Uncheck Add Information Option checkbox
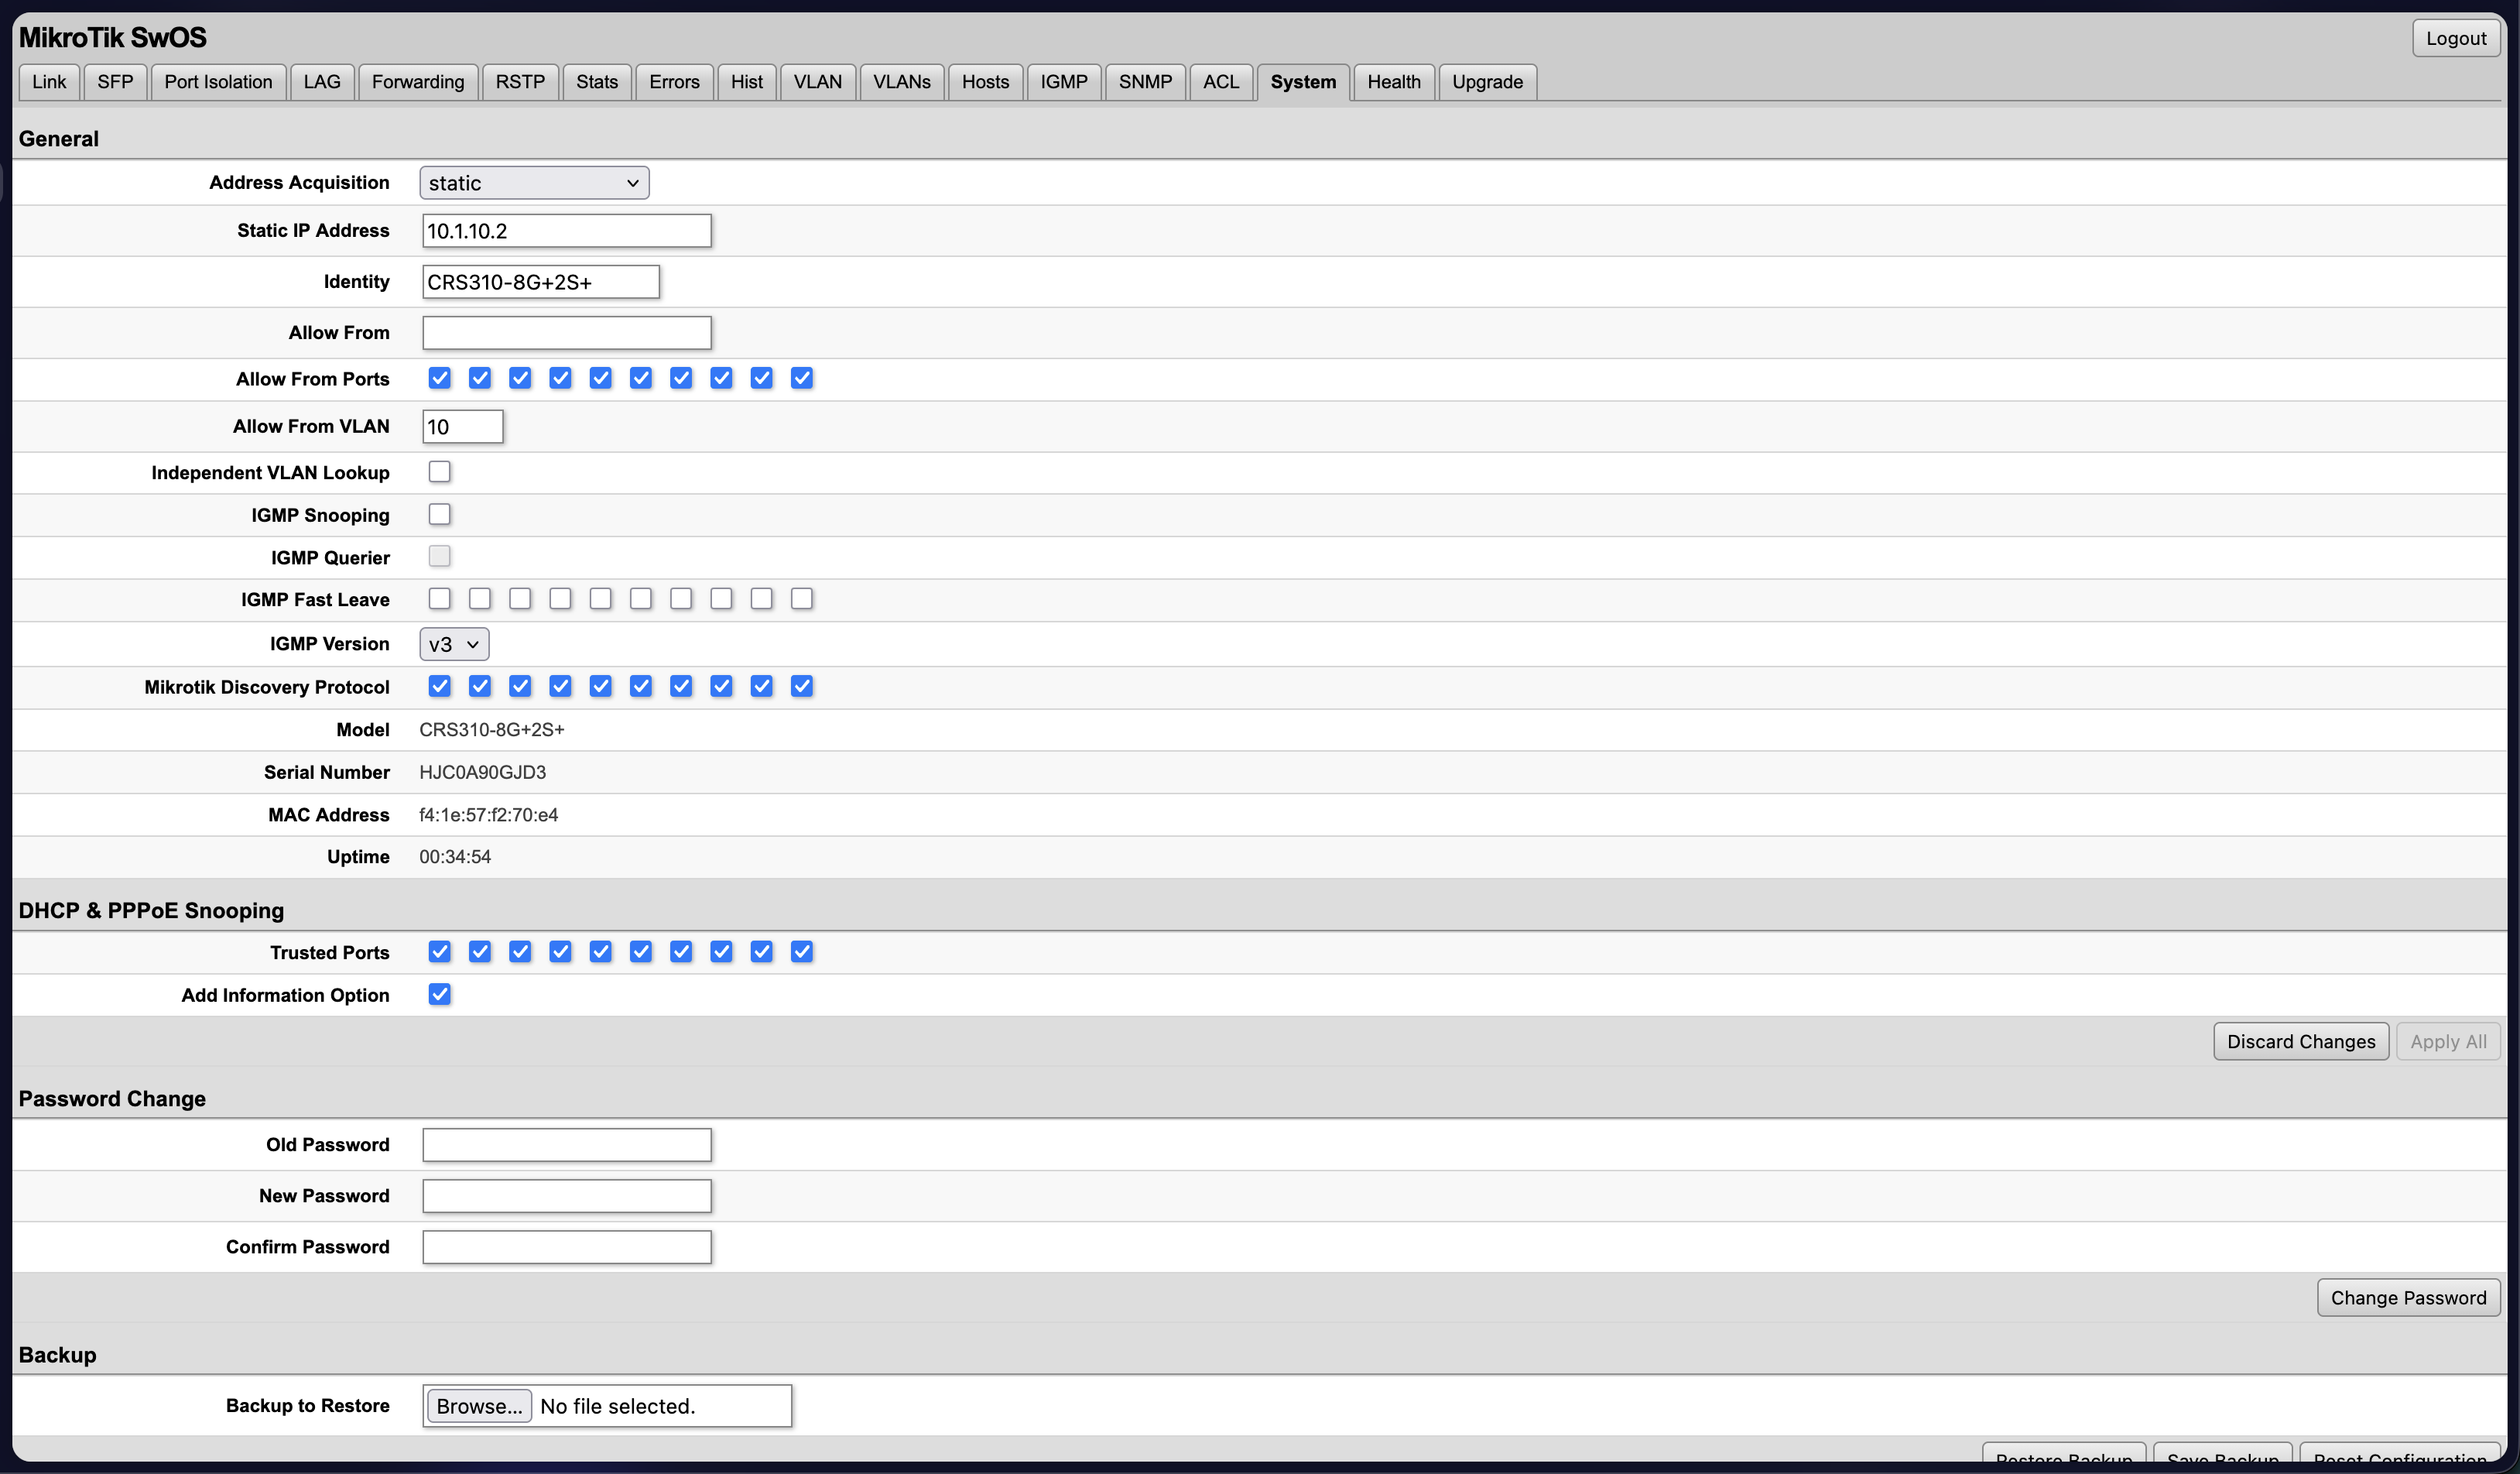 439,994
